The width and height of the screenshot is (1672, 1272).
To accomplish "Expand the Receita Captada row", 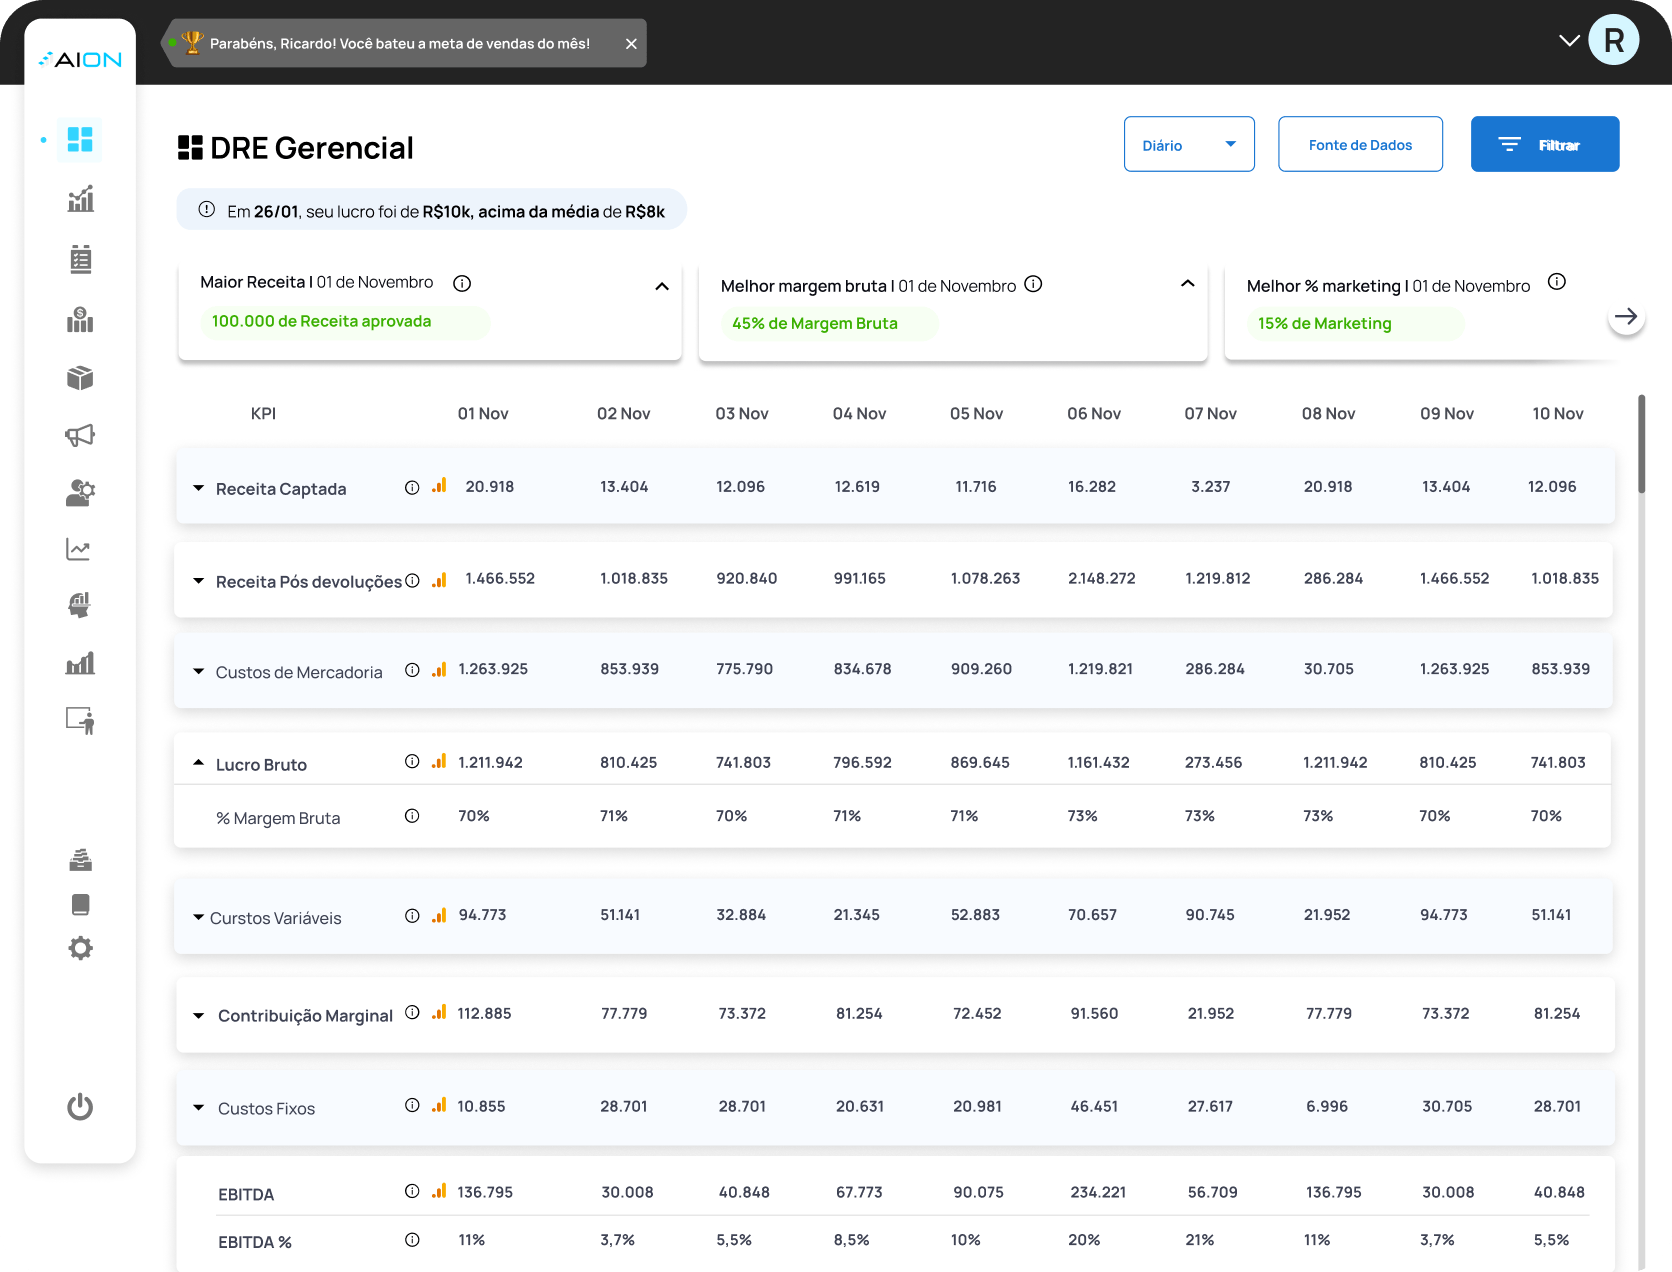I will [198, 488].
